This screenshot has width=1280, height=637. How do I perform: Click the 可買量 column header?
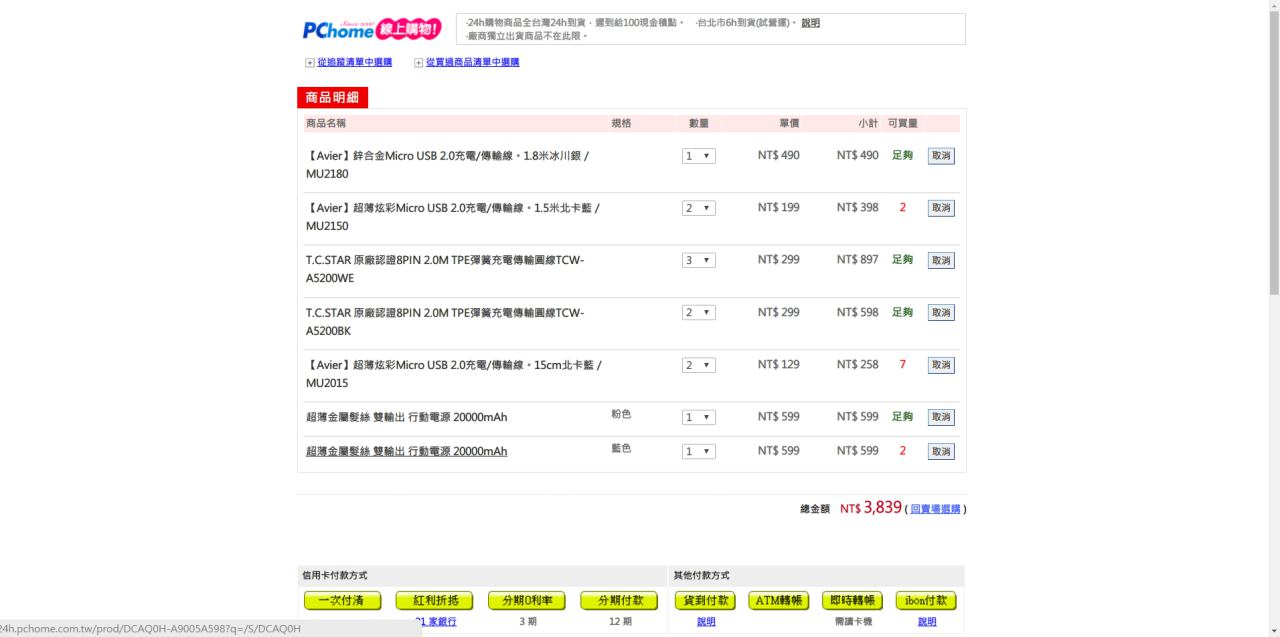(x=903, y=123)
